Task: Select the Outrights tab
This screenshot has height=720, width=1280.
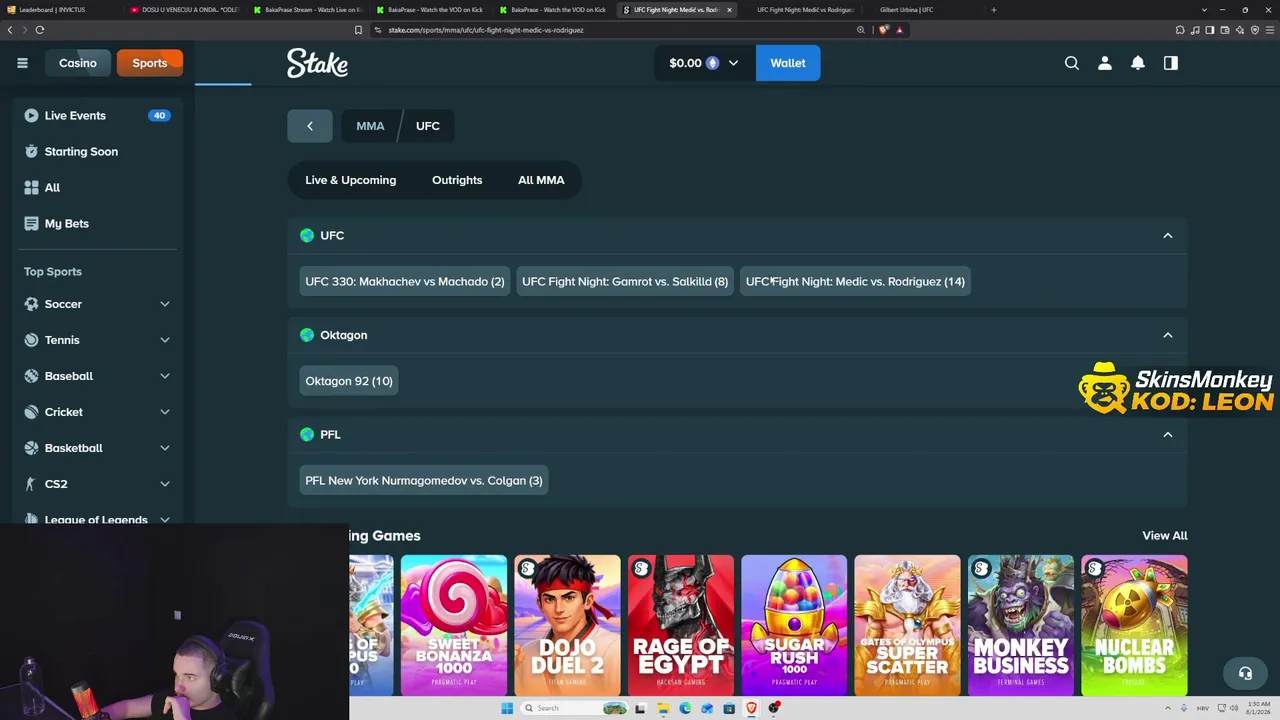Action: 457,180
